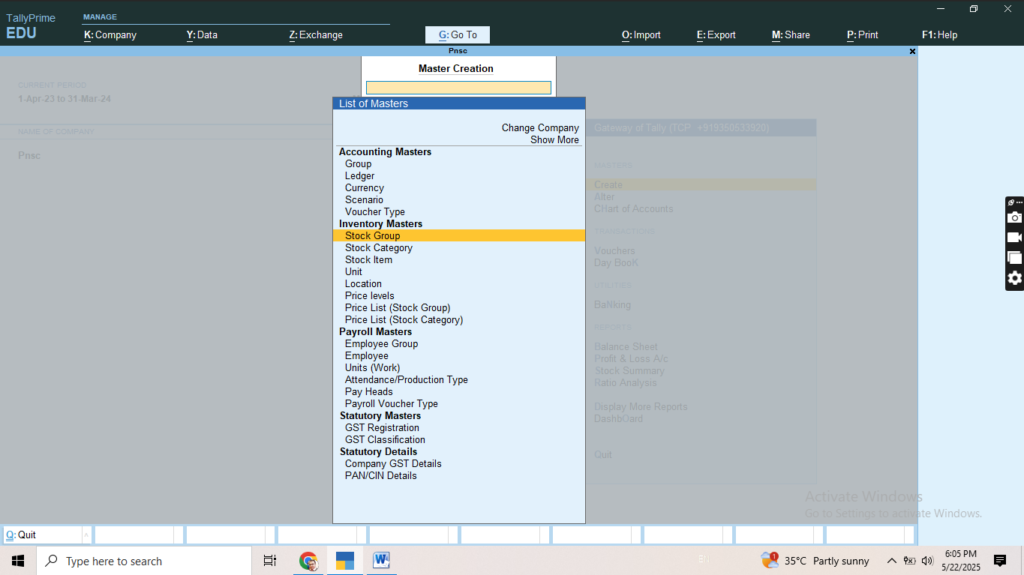Select Currency master
Image resolution: width=1024 pixels, height=575 pixels.
pyautogui.click(x=364, y=188)
